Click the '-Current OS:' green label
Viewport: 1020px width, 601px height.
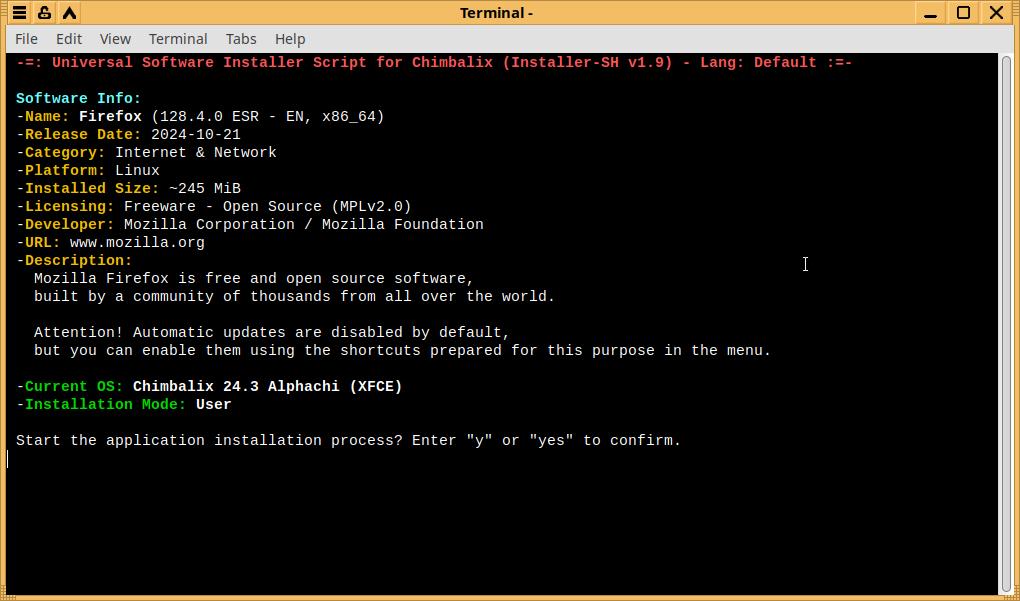tap(70, 386)
